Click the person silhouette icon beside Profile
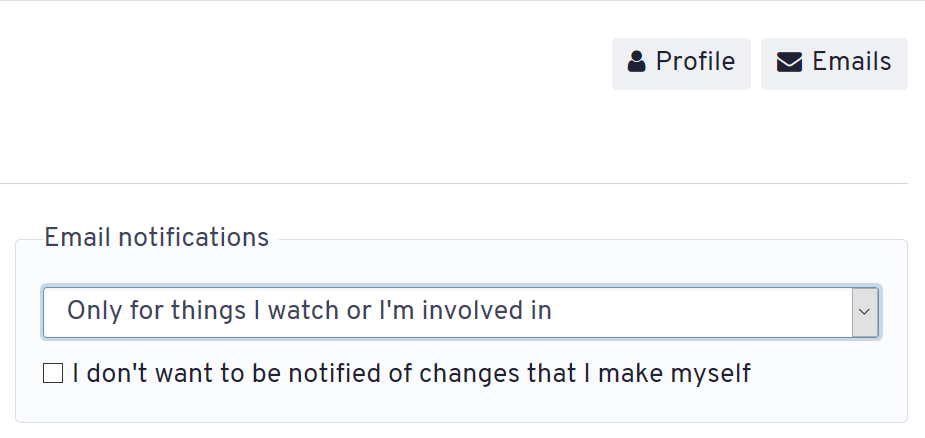Viewport: 925px width, 438px height. coord(636,61)
